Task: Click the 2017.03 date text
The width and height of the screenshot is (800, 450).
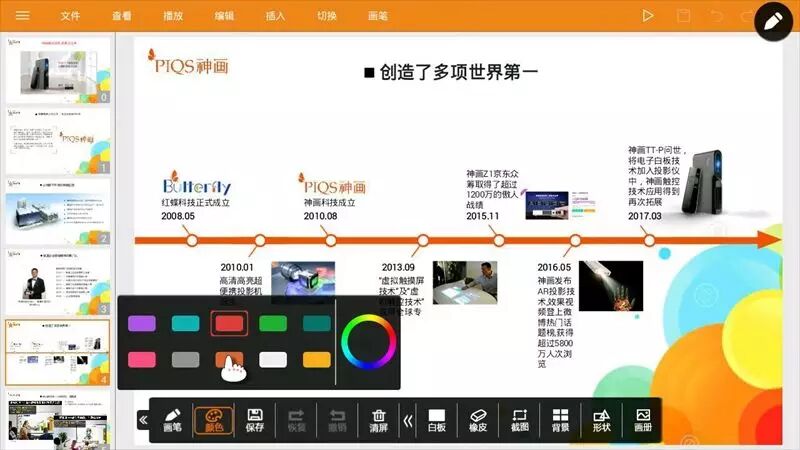Action: point(645,216)
